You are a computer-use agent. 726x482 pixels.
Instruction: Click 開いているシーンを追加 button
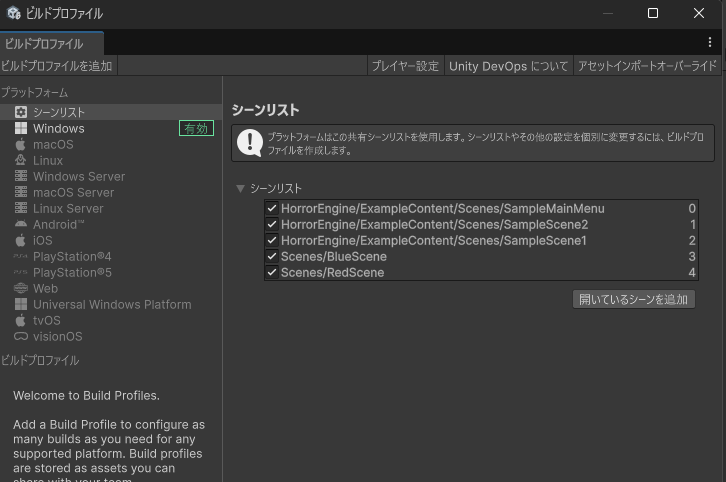pyautogui.click(x=633, y=299)
